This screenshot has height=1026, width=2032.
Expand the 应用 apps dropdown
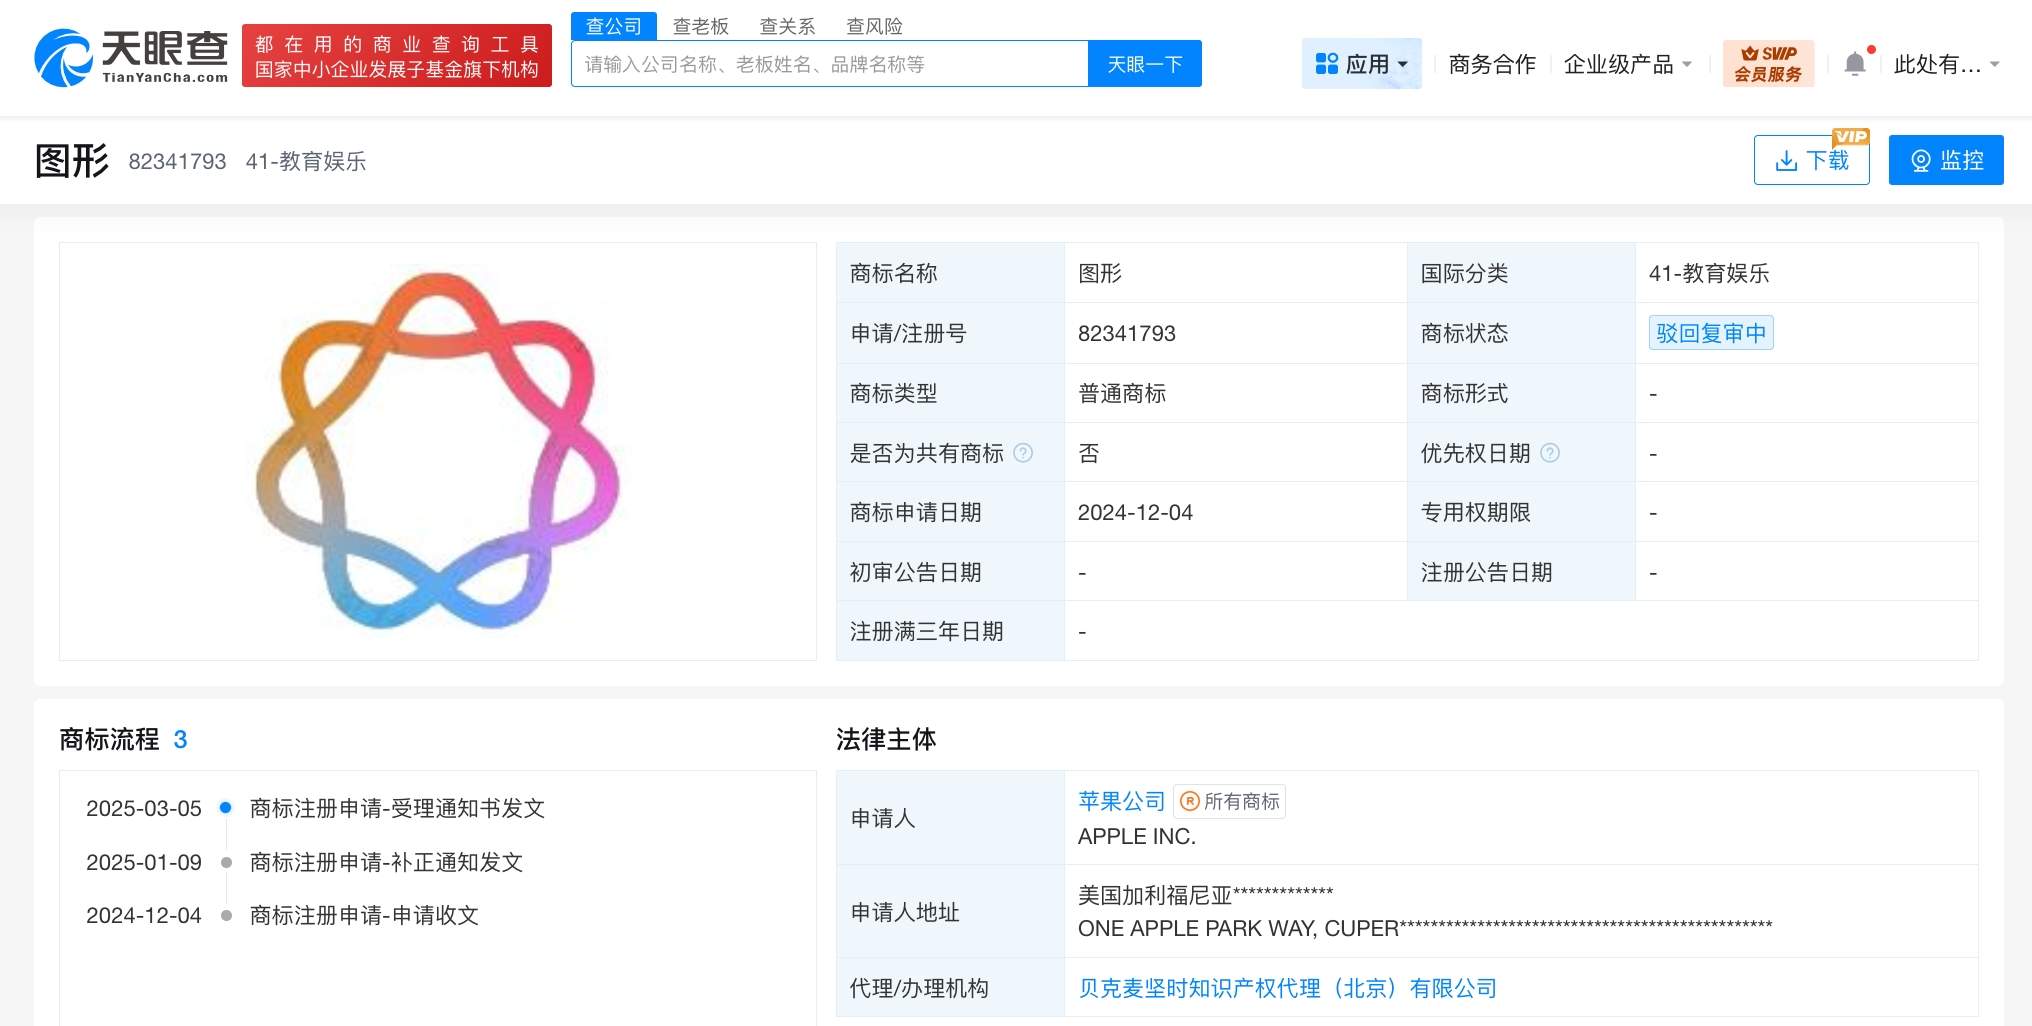(1361, 64)
